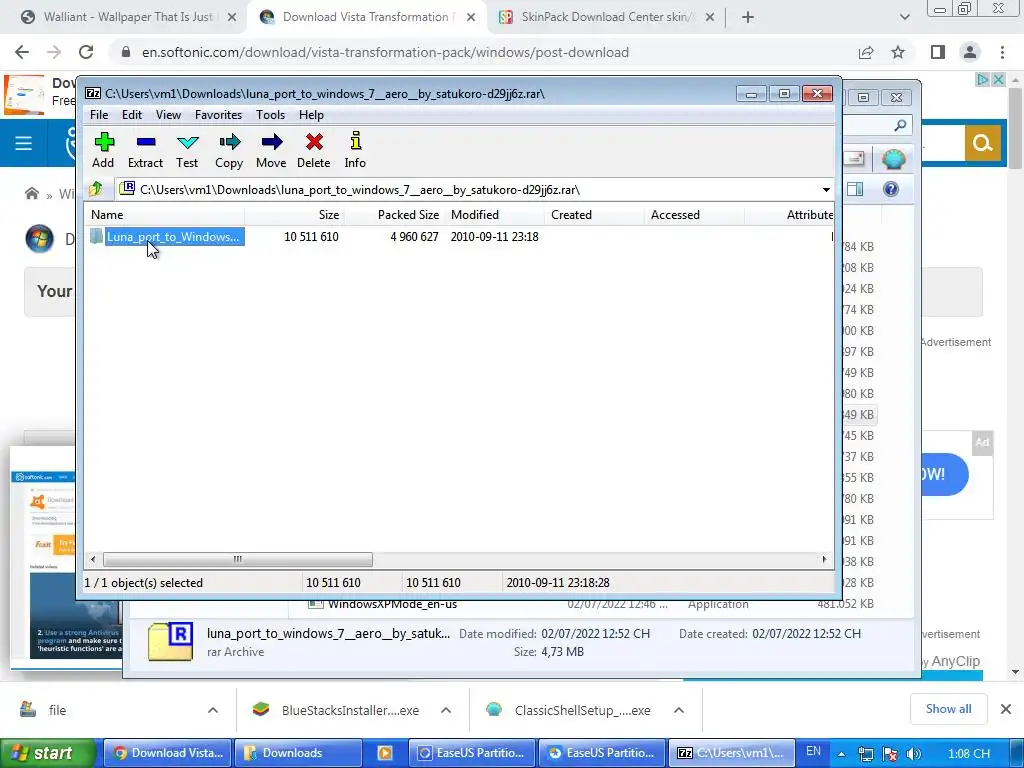Click the Windows start button
This screenshot has width=1024, height=768.
click(47, 753)
